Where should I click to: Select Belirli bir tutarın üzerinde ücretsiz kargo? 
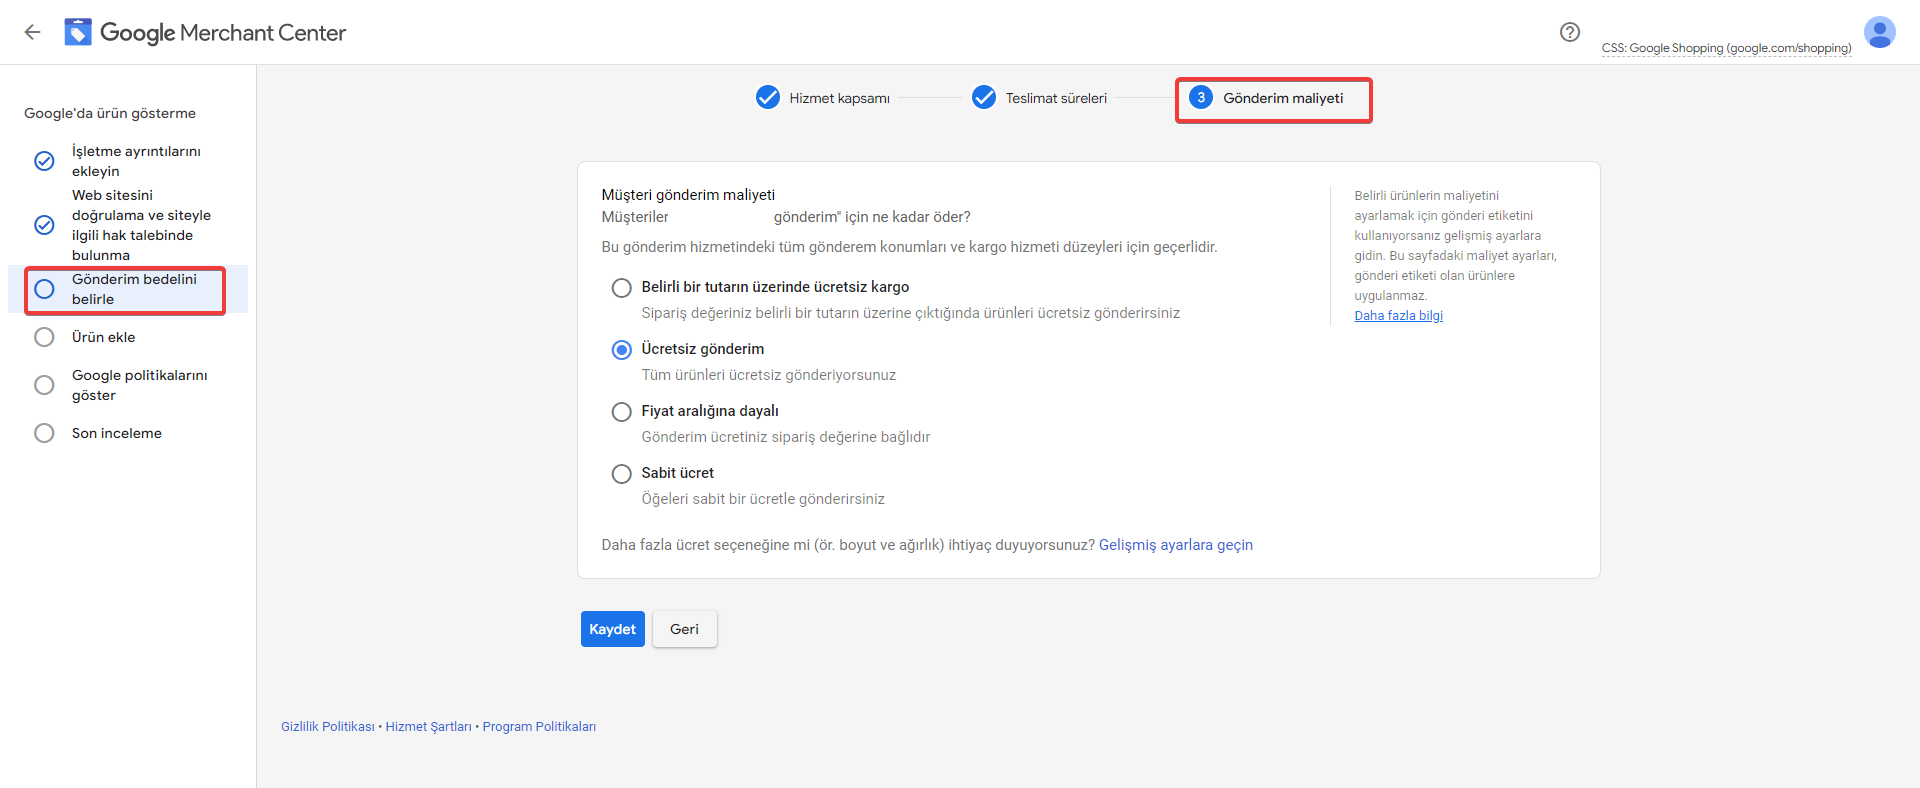[x=622, y=288]
